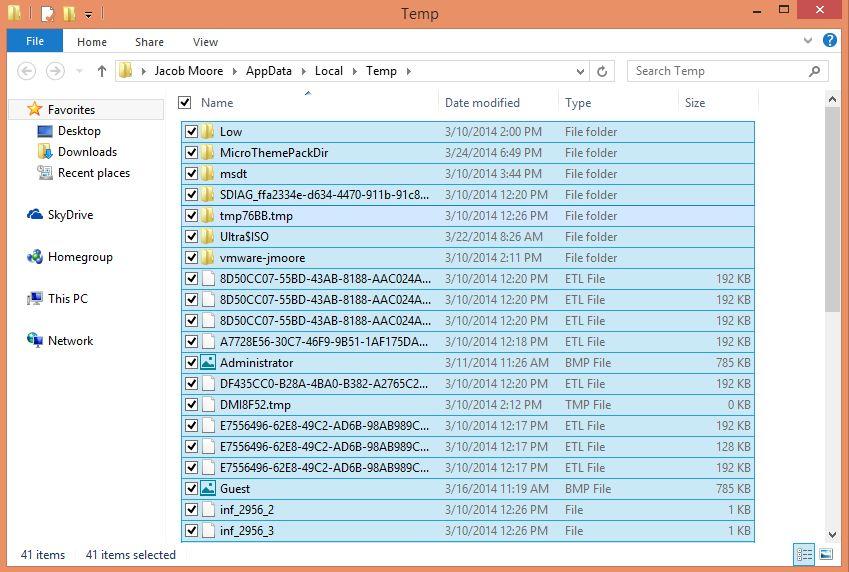Click the Refresh button in address bar
This screenshot has width=849, height=572.
tap(602, 71)
